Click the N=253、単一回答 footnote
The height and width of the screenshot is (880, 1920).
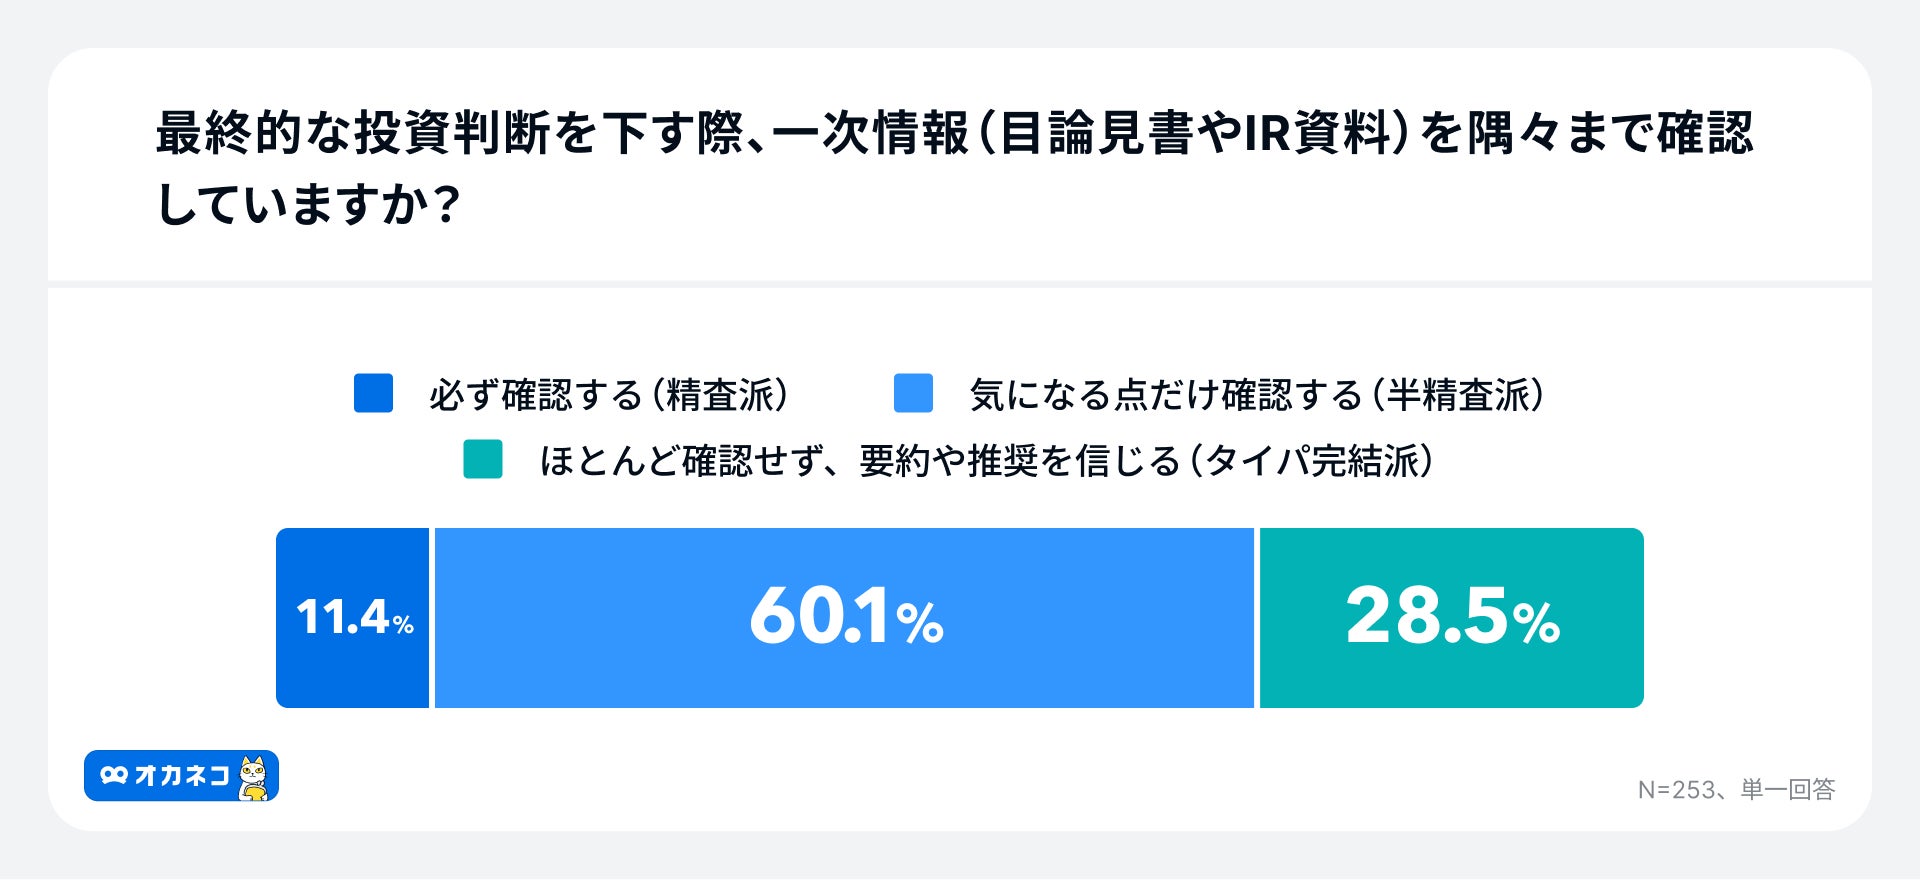click(1736, 790)
